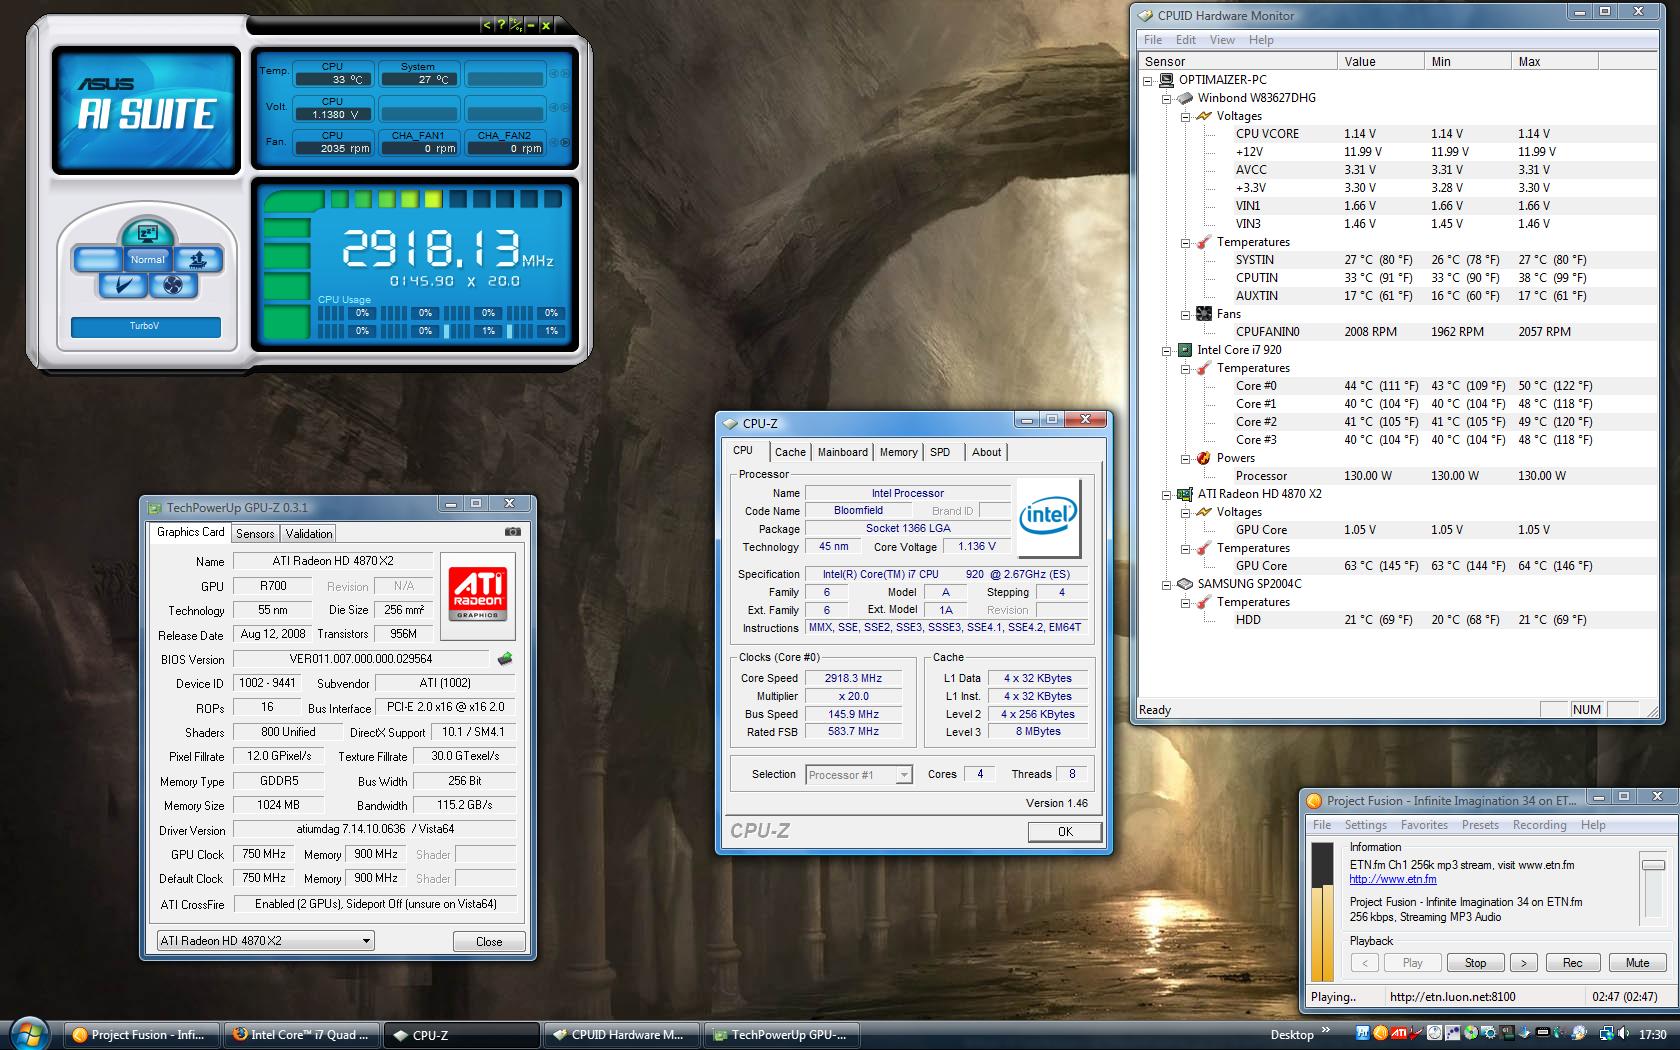Click the Windows Start orb
The image size is (1680, 1050).
(x=28, y=1034)
